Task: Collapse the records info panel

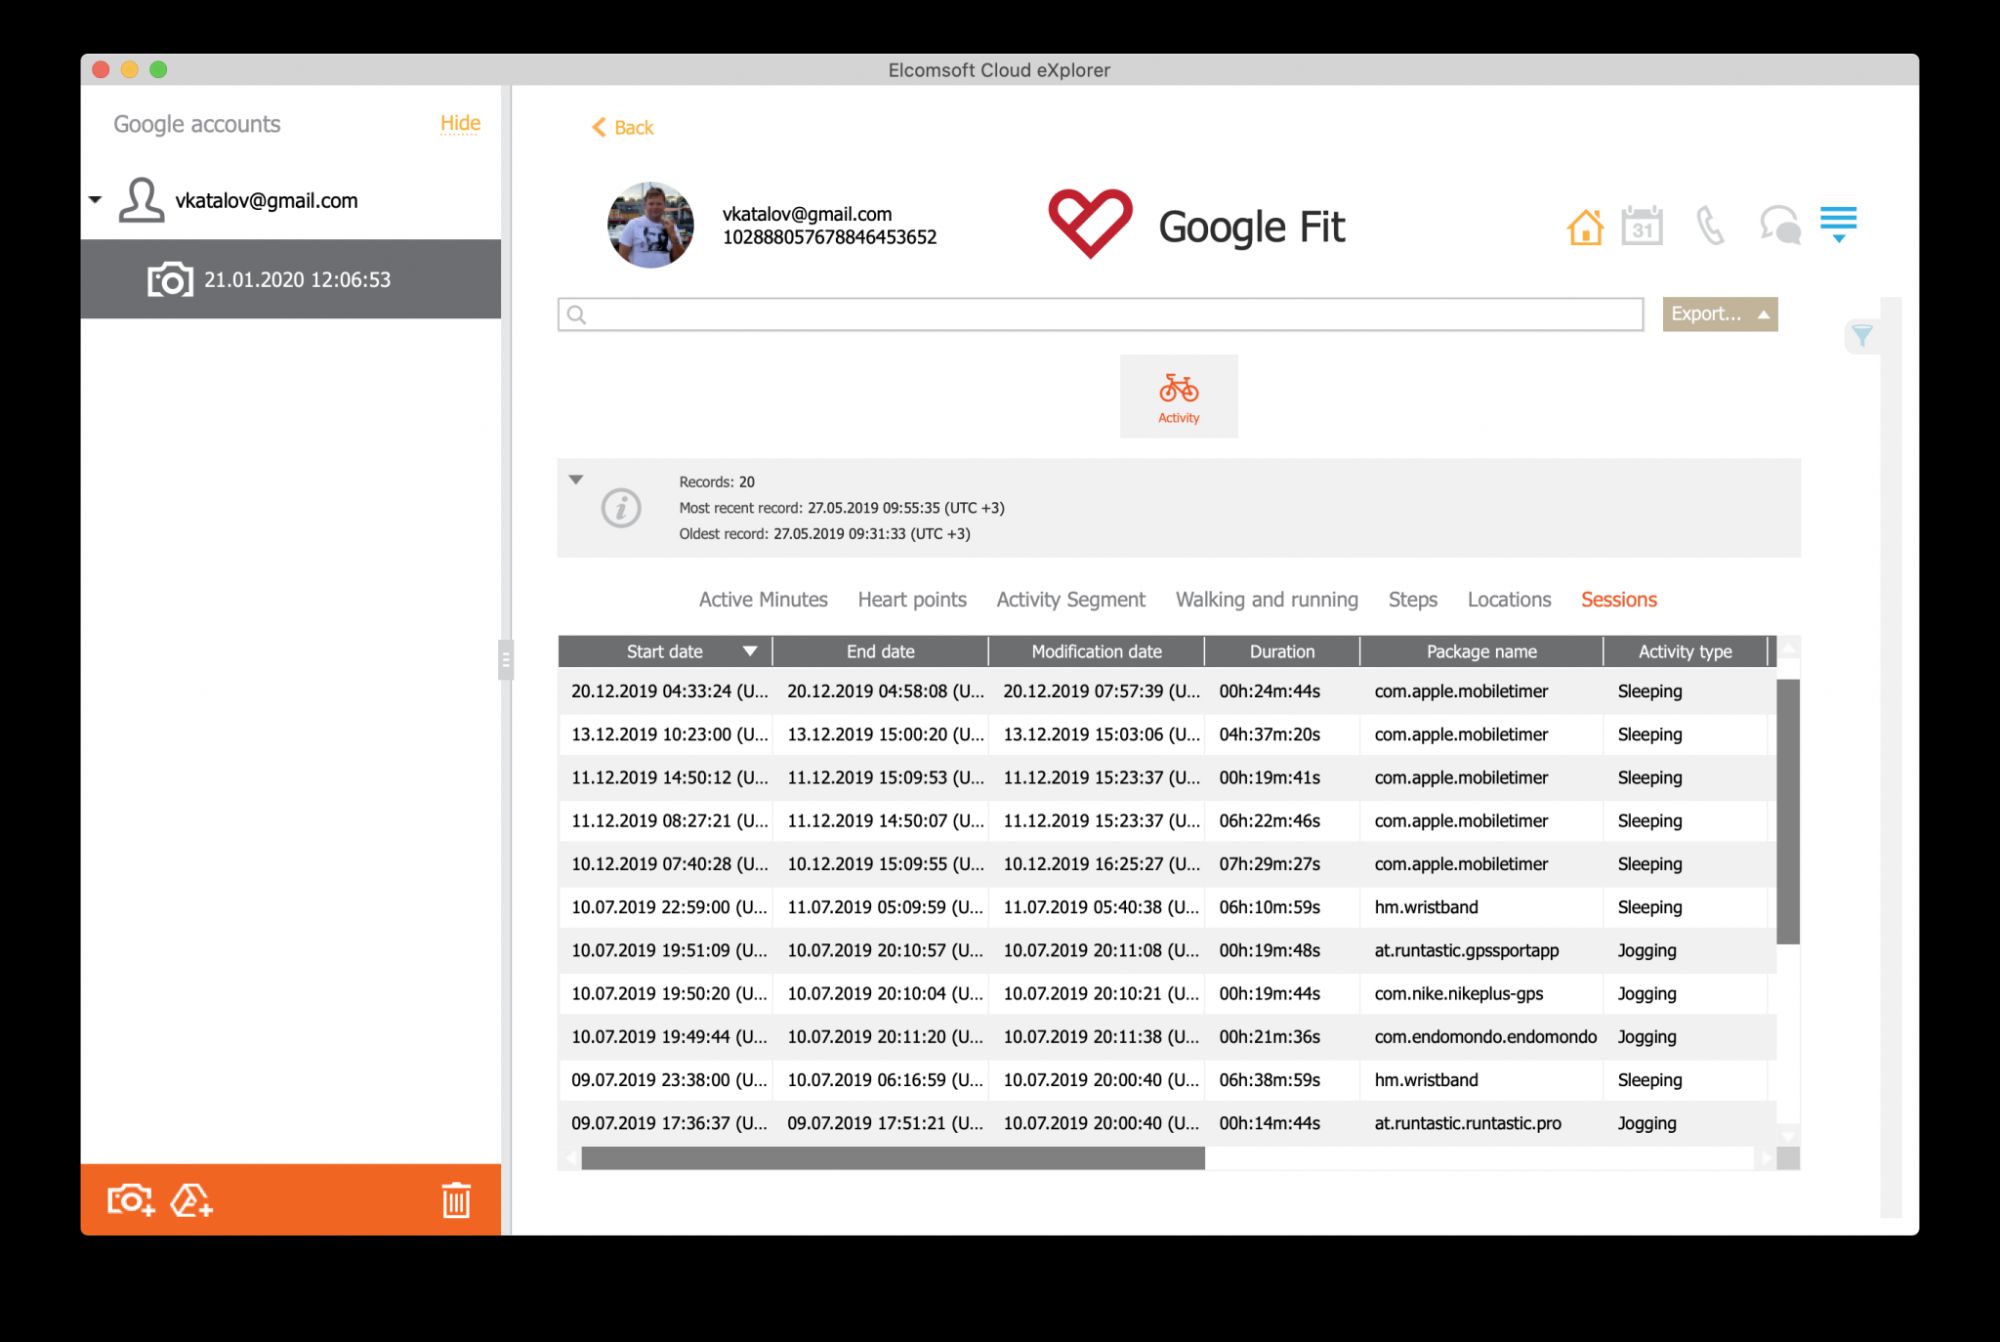Action: 576,480
